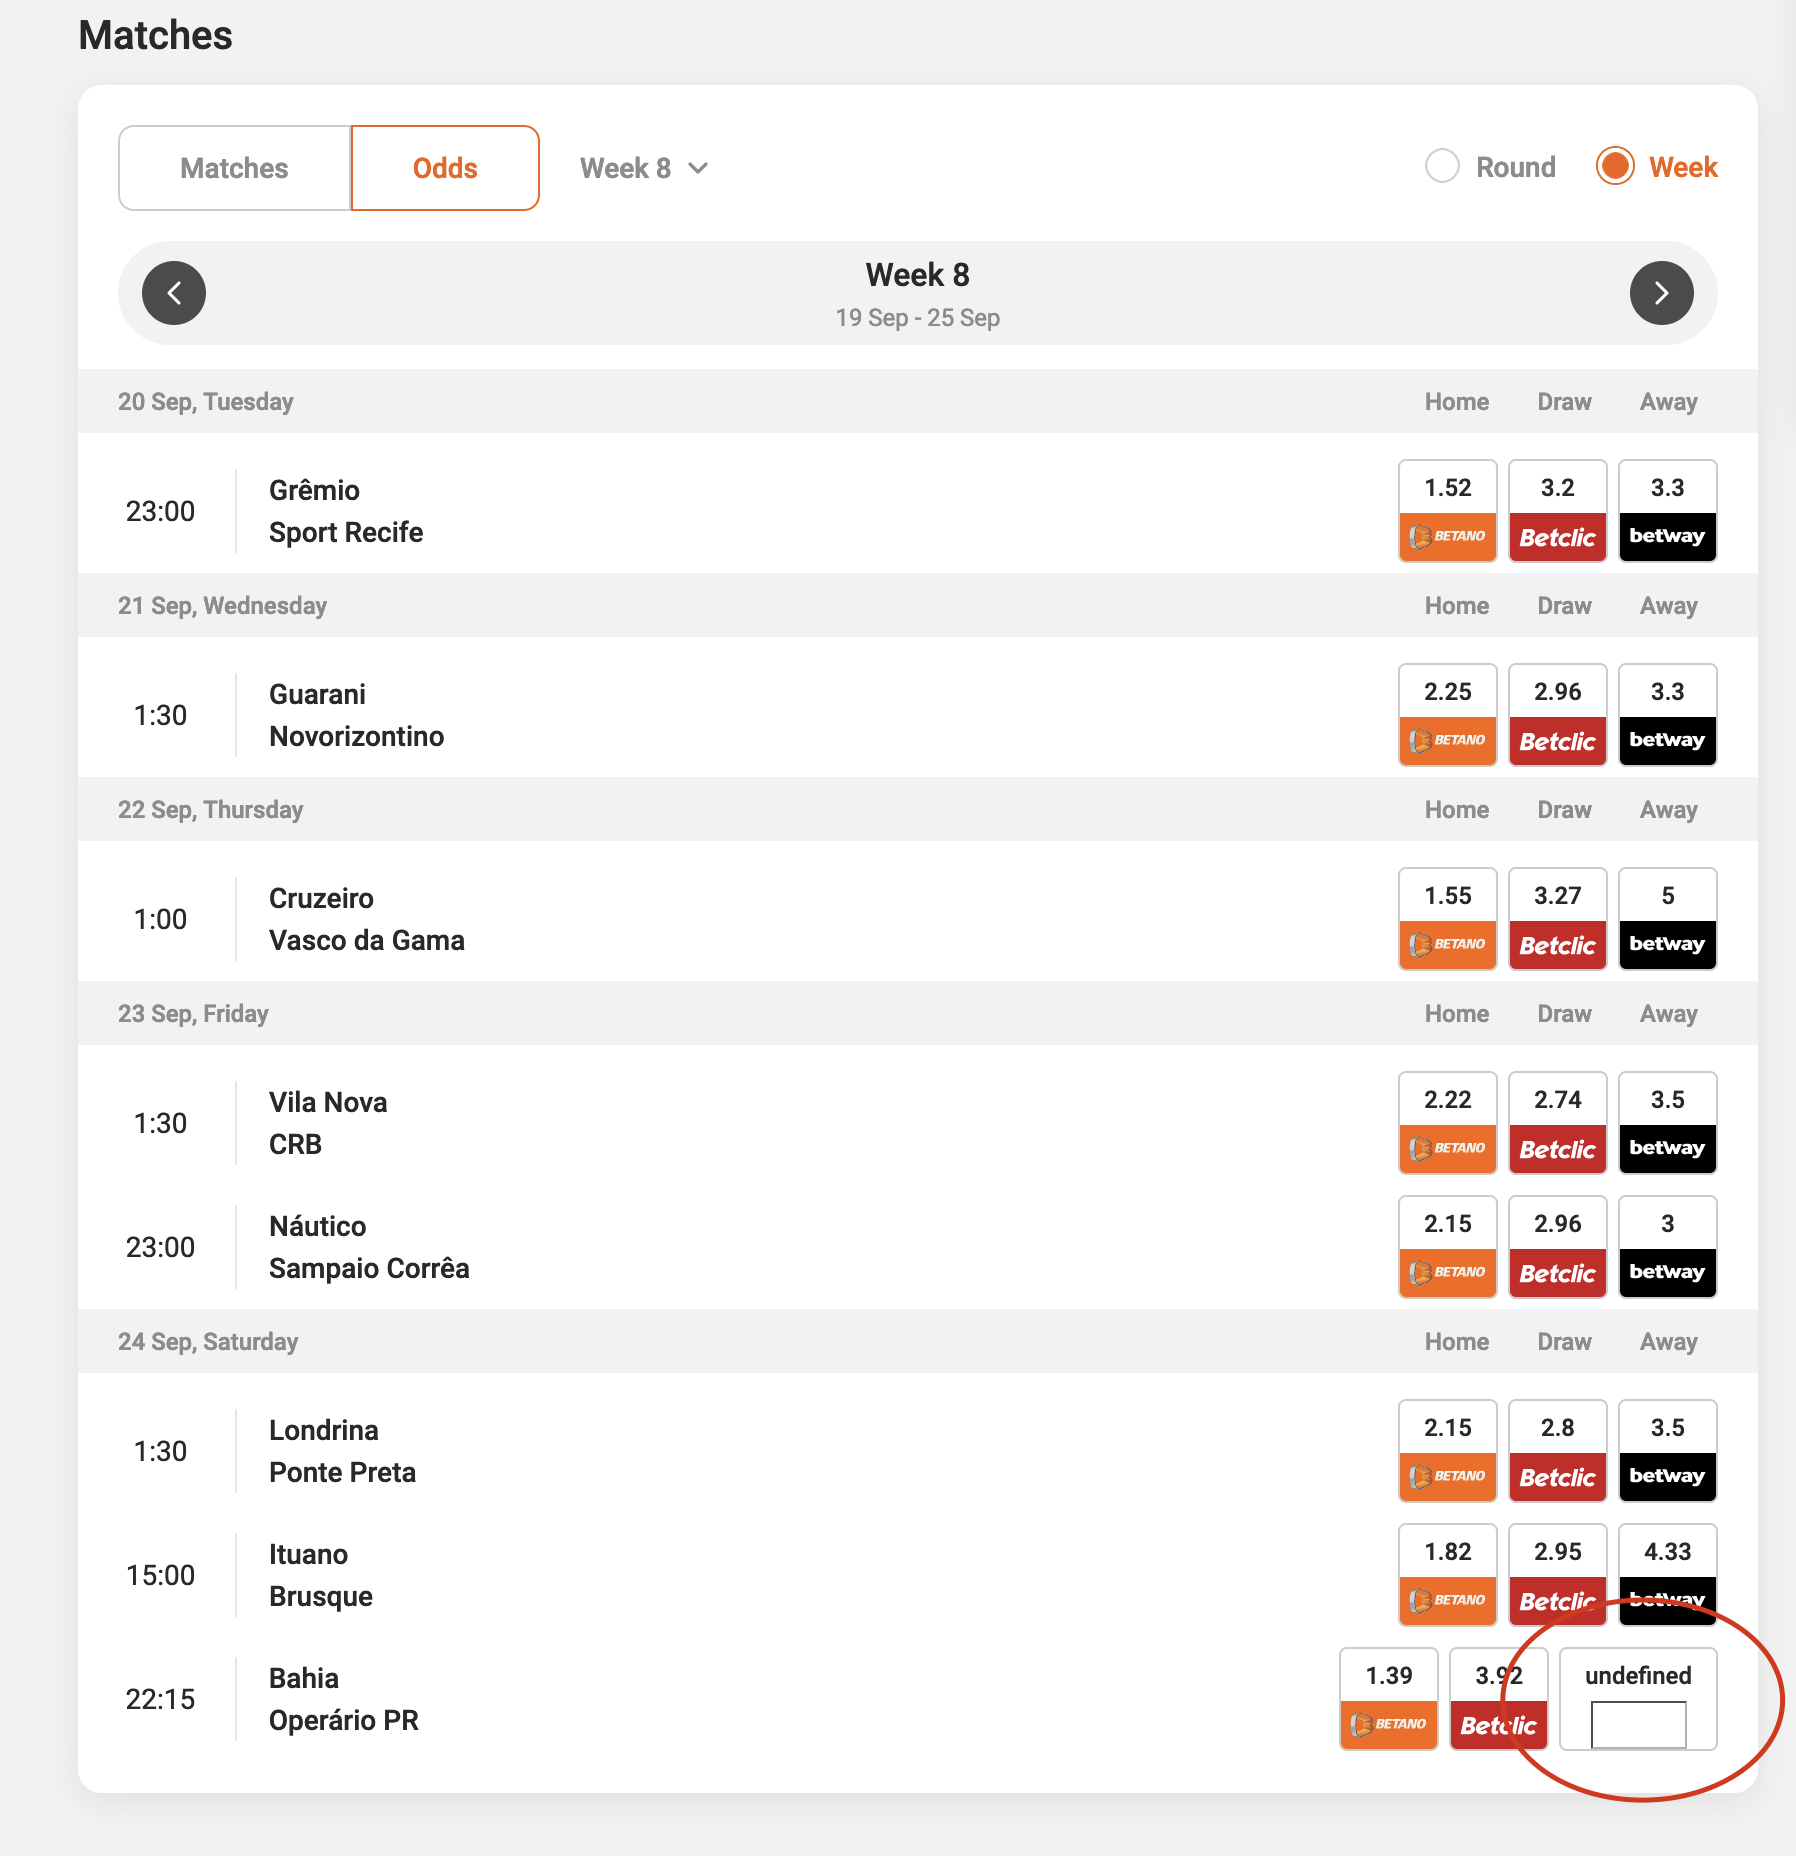Viewport: 1796px width, 1856px height.
Task: Click the 5 betway odds for Vasco da Gama
Action: (1666, 917)
